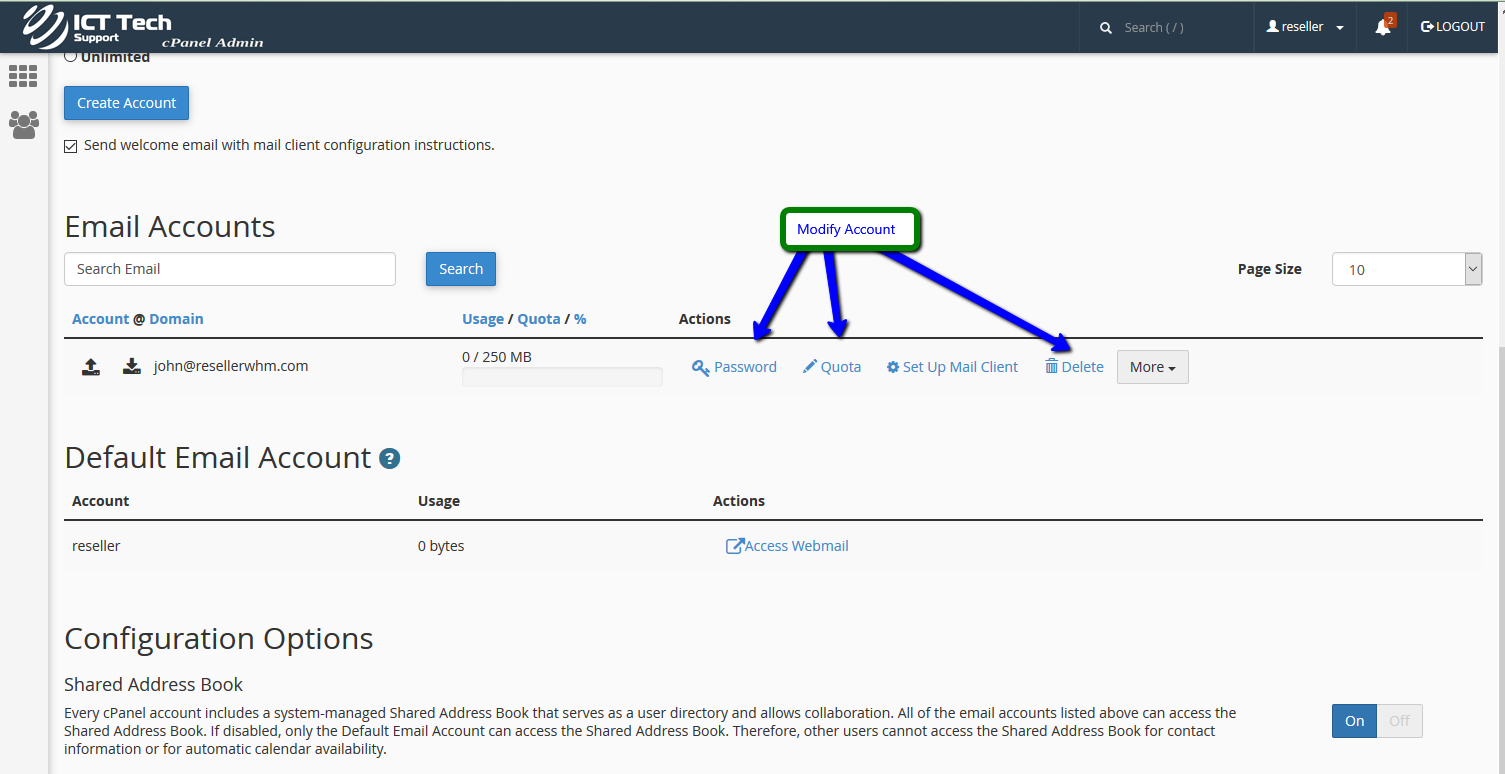Uncheck the send welcome email checkbox
This screenshot has width=1505, height=774.
(x=71, y=146)
